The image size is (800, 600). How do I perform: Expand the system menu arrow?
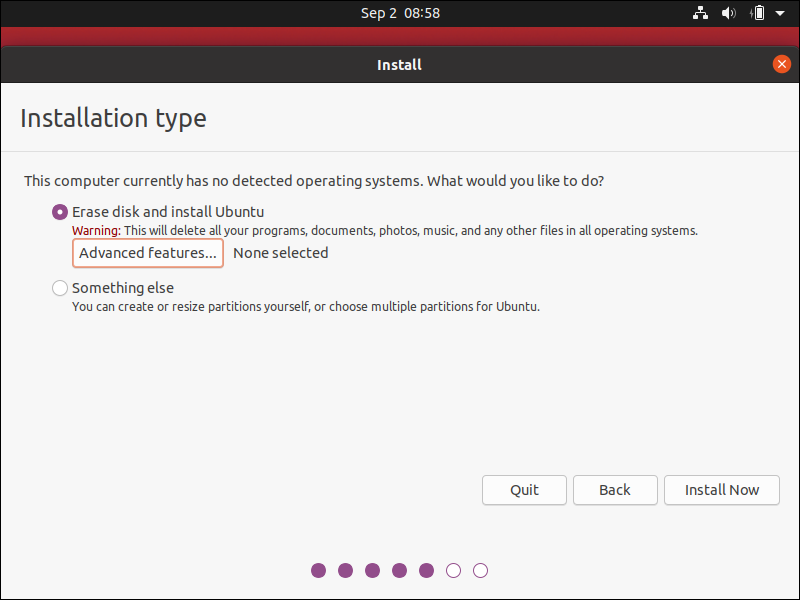pyautogui.click(x=780, y=13)
